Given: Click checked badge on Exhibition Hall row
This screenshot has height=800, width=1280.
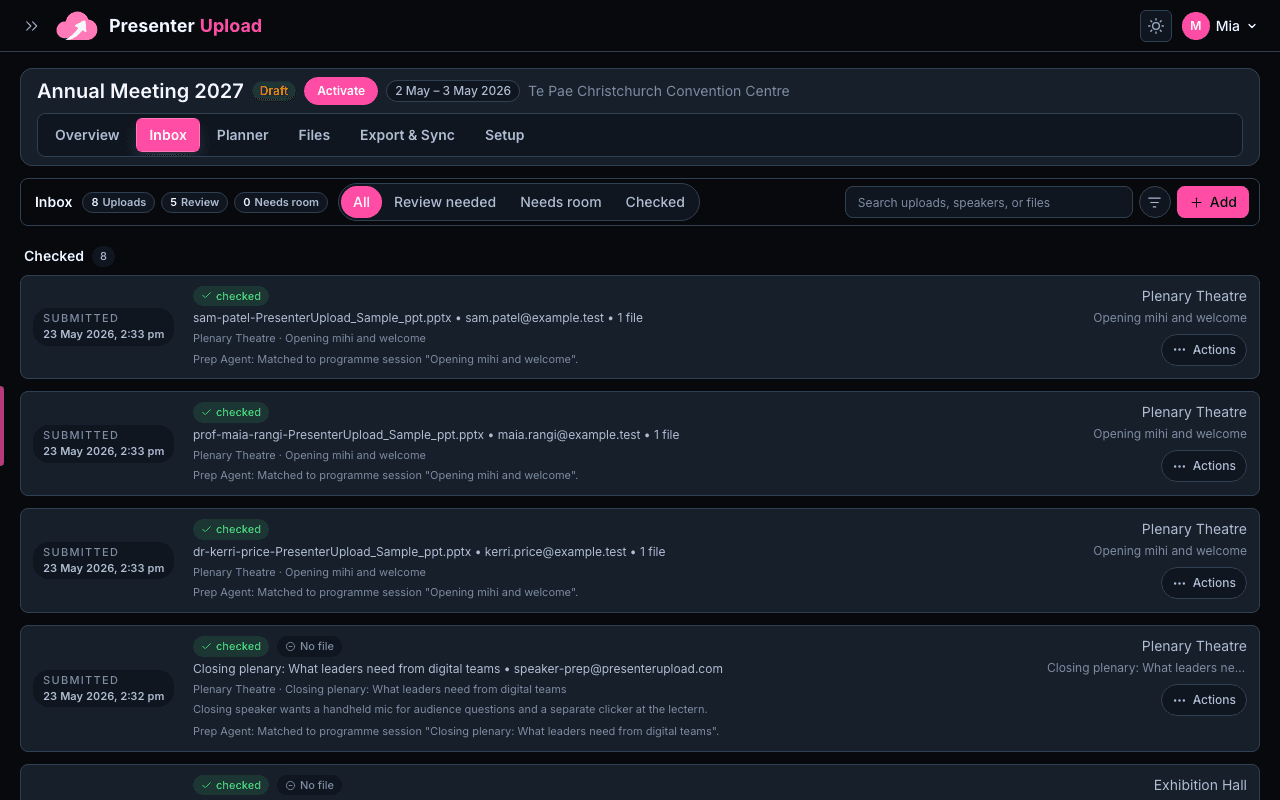Looking at the screenshot, I should pos(231,785).
